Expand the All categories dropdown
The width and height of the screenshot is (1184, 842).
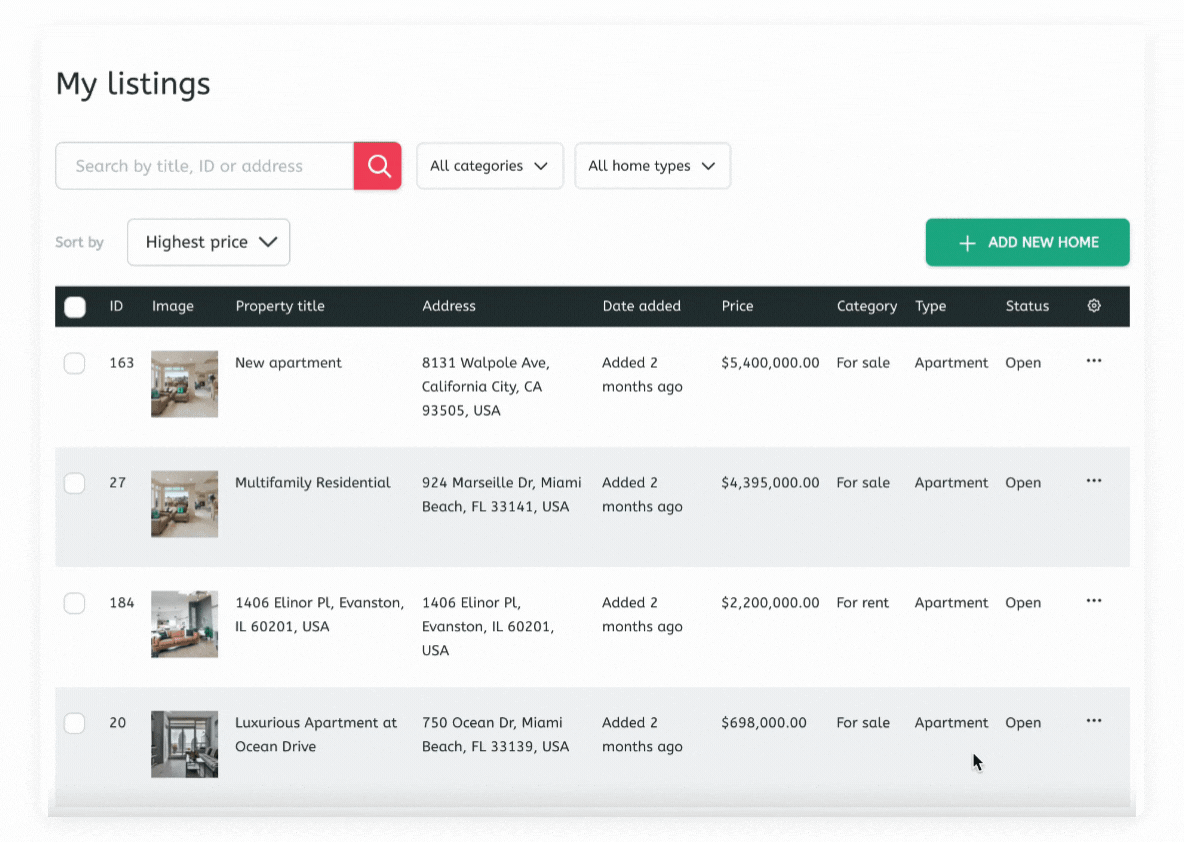pyautogui.click(x=489, y=166)
